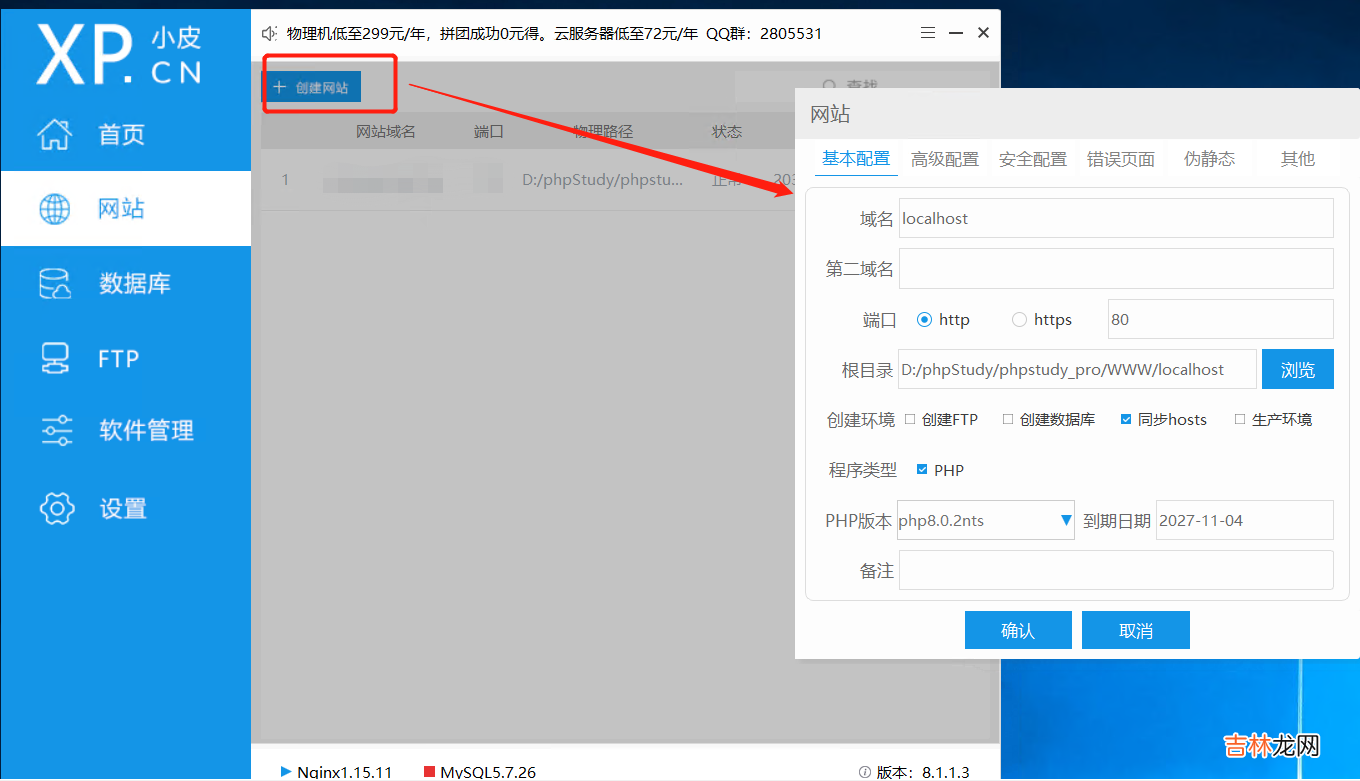The height and width of the screenshot is (781, 1360).
Task: Open the 到期日期 date field
Action: [x=1244, y=520]
